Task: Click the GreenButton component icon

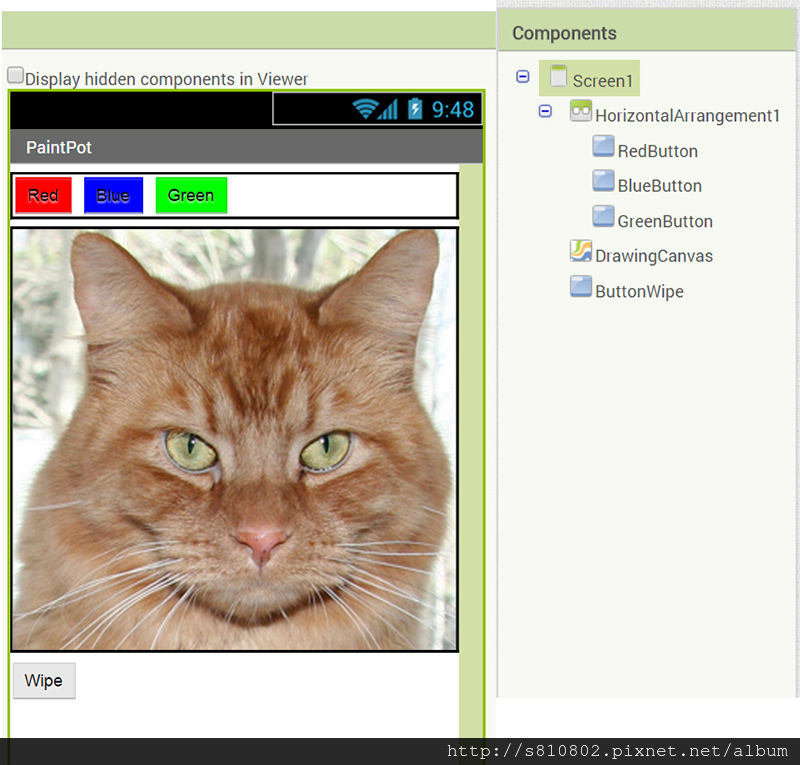Action: 603,216
